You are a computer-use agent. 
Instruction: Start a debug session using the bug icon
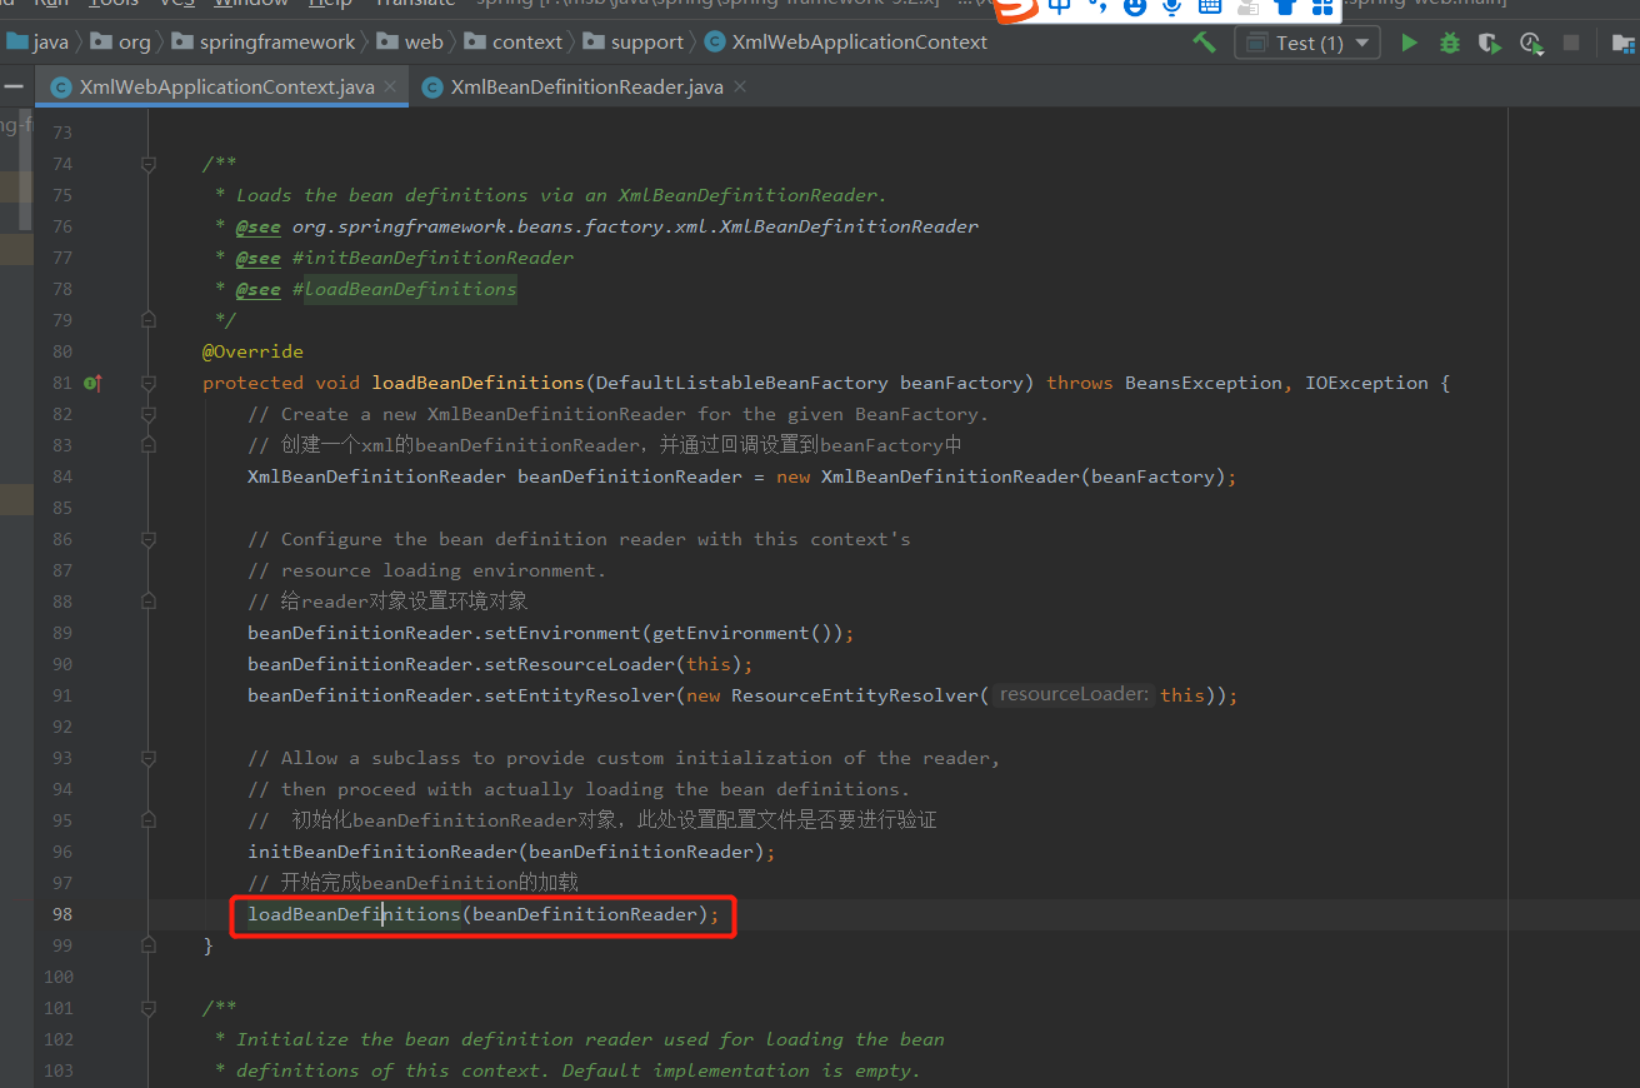point(1449,43)
